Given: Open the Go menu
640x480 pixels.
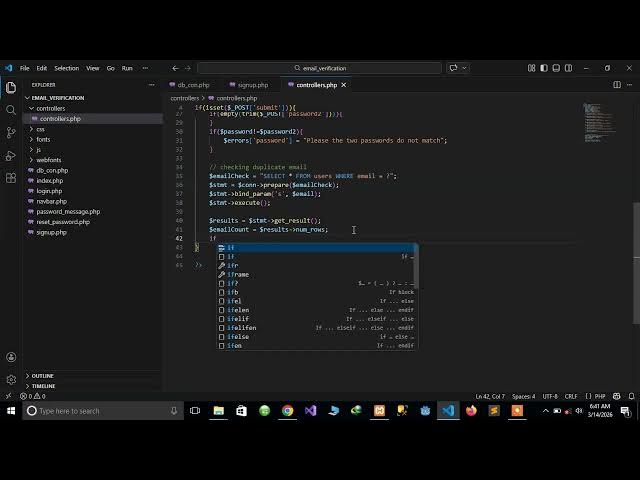Looking at the screenshot, I should click(x=111, y=68).
